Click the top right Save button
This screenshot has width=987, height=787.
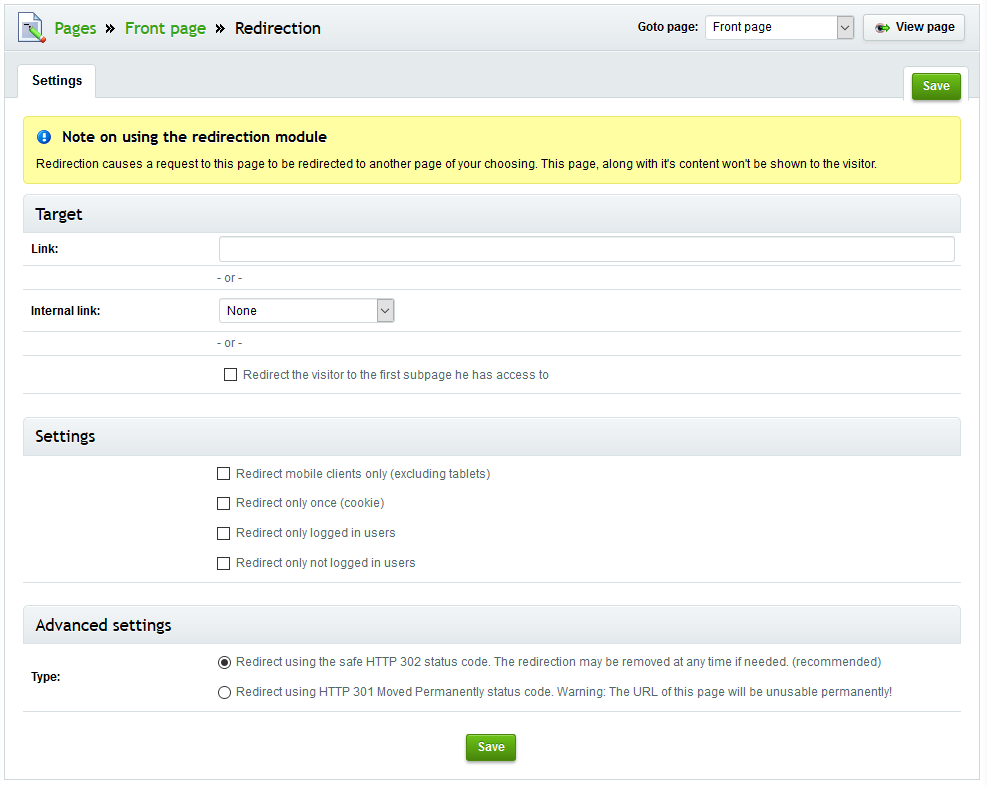click(936, 86)
